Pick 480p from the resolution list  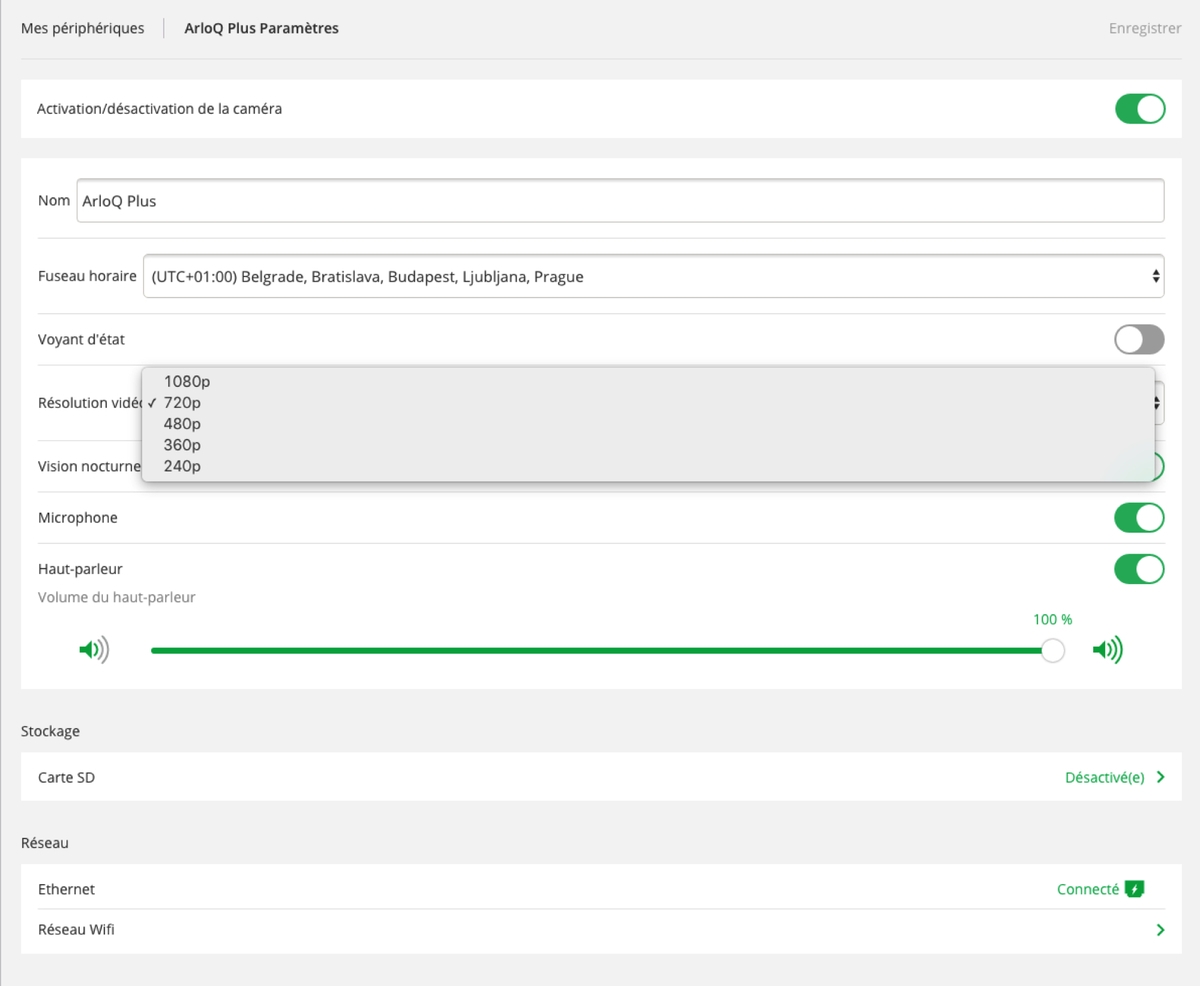point(648,424)
